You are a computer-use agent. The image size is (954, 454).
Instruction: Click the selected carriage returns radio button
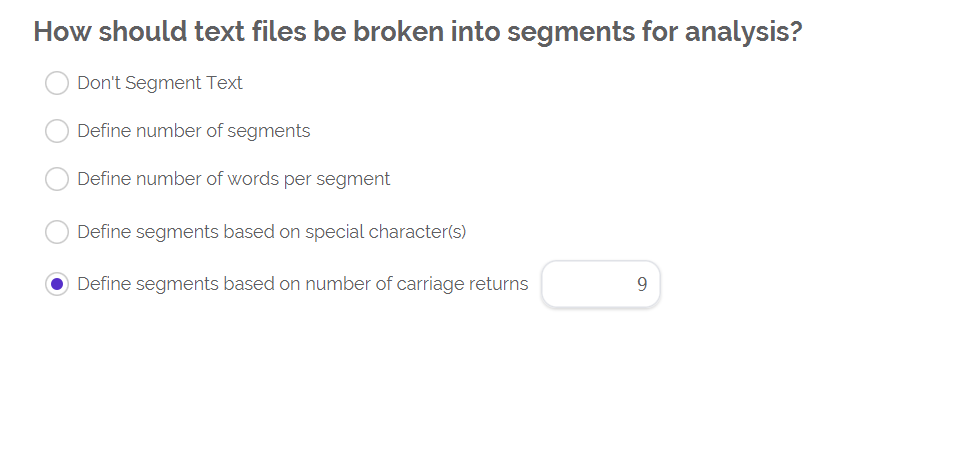click(57, 284)
